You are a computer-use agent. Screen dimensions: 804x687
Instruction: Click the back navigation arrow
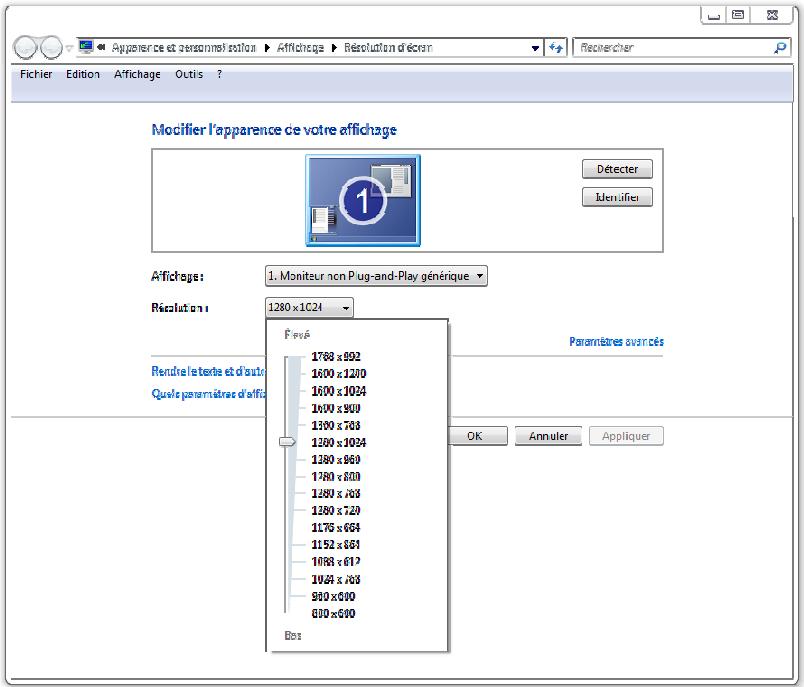click(22, 46)
